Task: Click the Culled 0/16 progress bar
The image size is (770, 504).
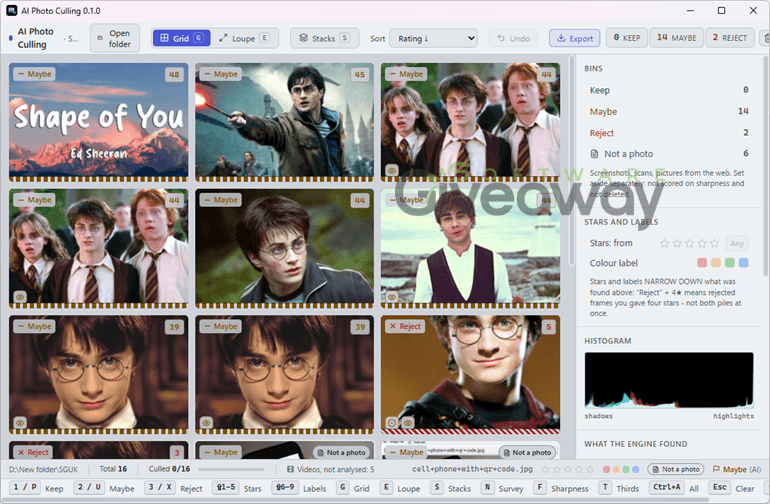Action: click(231, 470)
